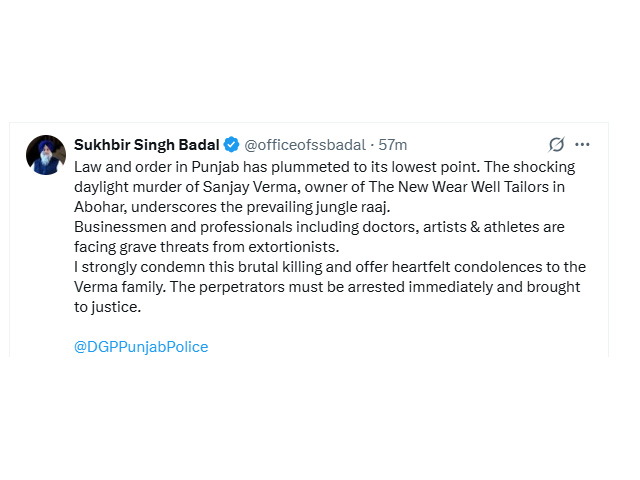Click the blue verified checkmark badge
Viewport: 640px width, 480px height.
point(231,144)
